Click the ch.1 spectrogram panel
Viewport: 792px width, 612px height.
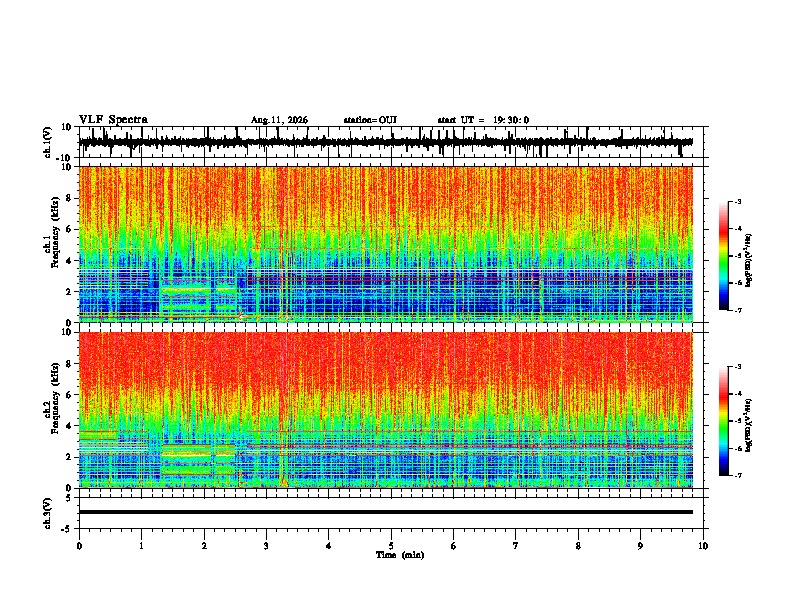click(386, 244)
